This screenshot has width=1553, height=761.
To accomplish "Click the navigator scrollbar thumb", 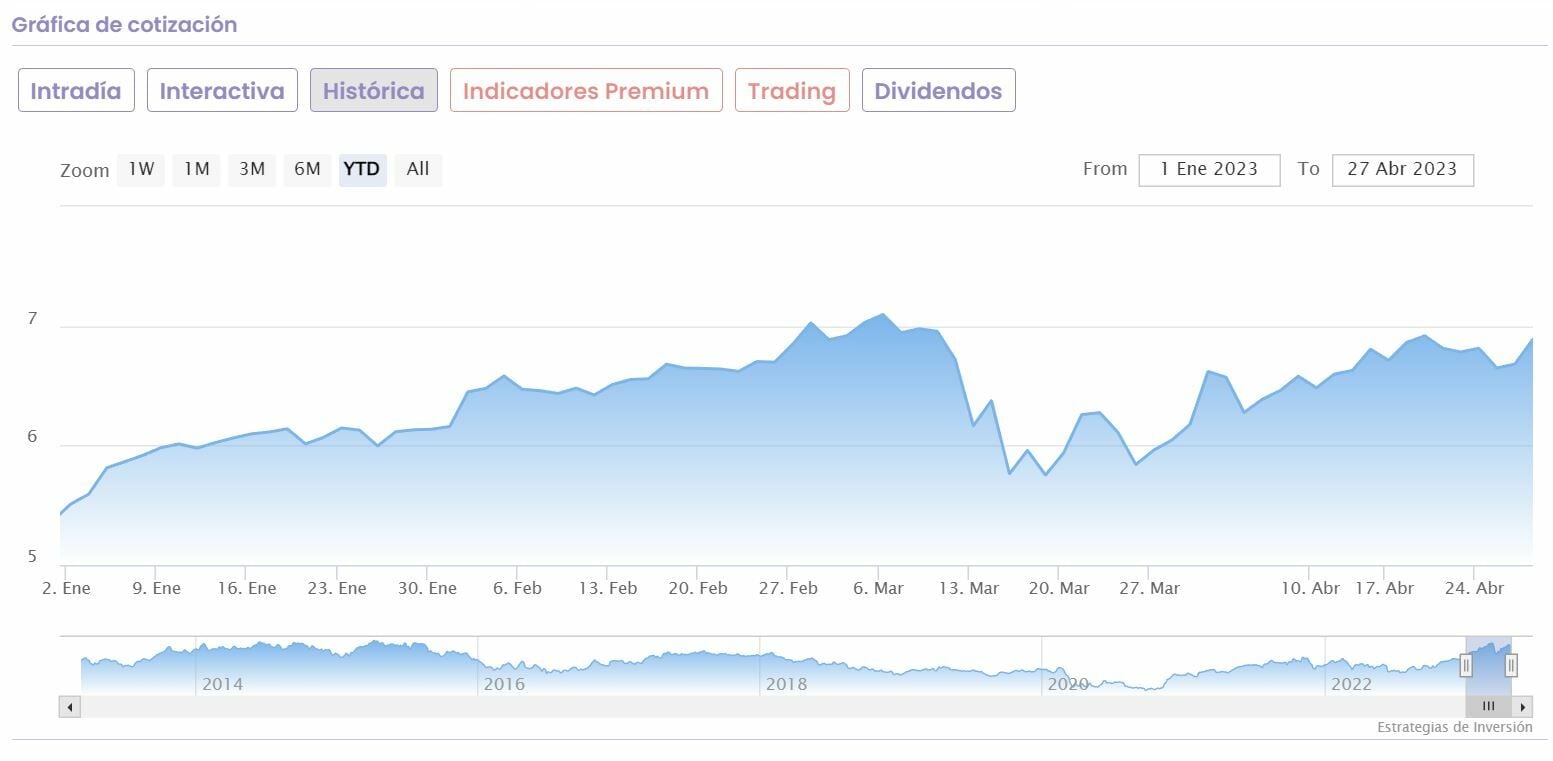I will click(x=1488, y=706).
